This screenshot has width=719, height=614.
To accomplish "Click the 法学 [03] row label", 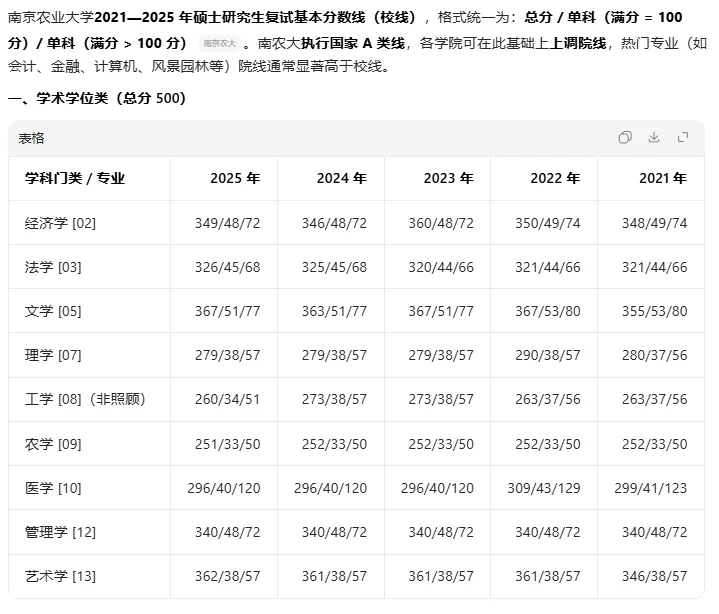I will (x=53, y=267).
